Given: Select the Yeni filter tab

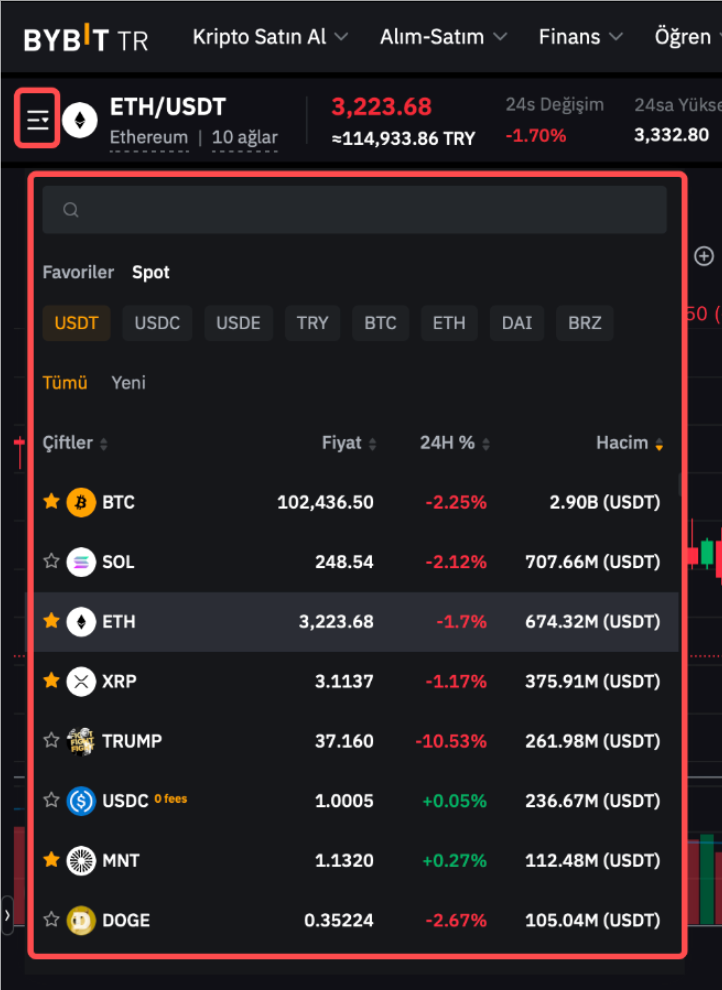Looking at the screenshot, I should pos(128,382).
